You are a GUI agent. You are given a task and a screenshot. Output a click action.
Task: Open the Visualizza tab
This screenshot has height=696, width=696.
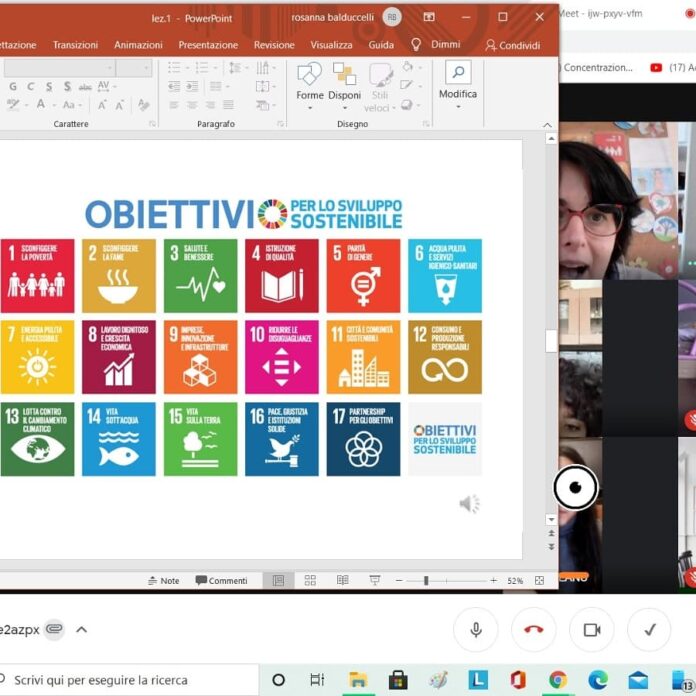(331, 45)
